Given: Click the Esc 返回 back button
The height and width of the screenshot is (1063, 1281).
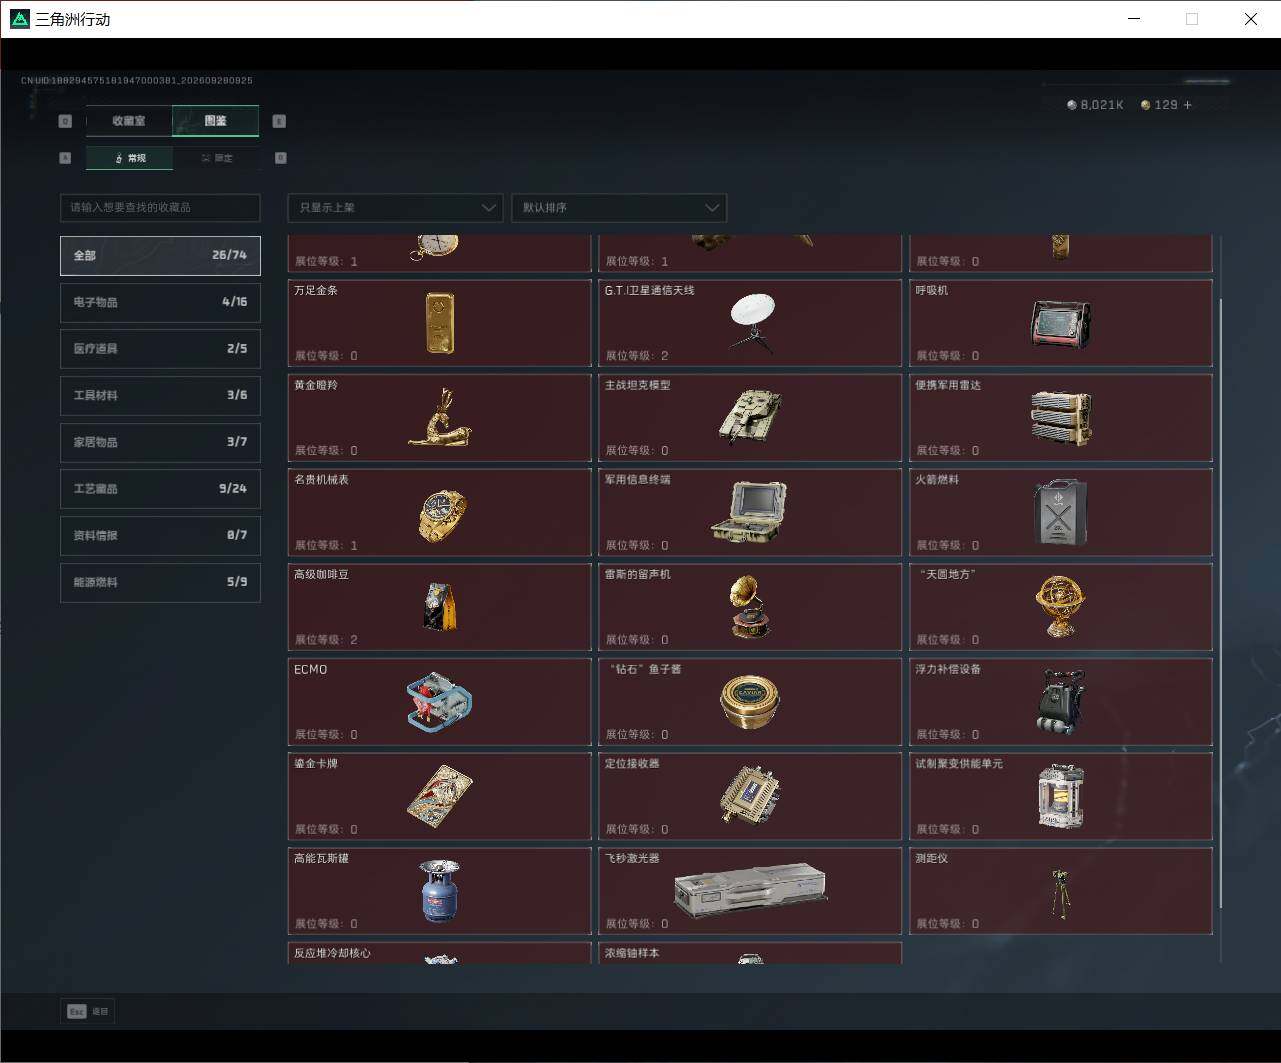Looking at the screenshot, I should click(x=88, y=1011).
